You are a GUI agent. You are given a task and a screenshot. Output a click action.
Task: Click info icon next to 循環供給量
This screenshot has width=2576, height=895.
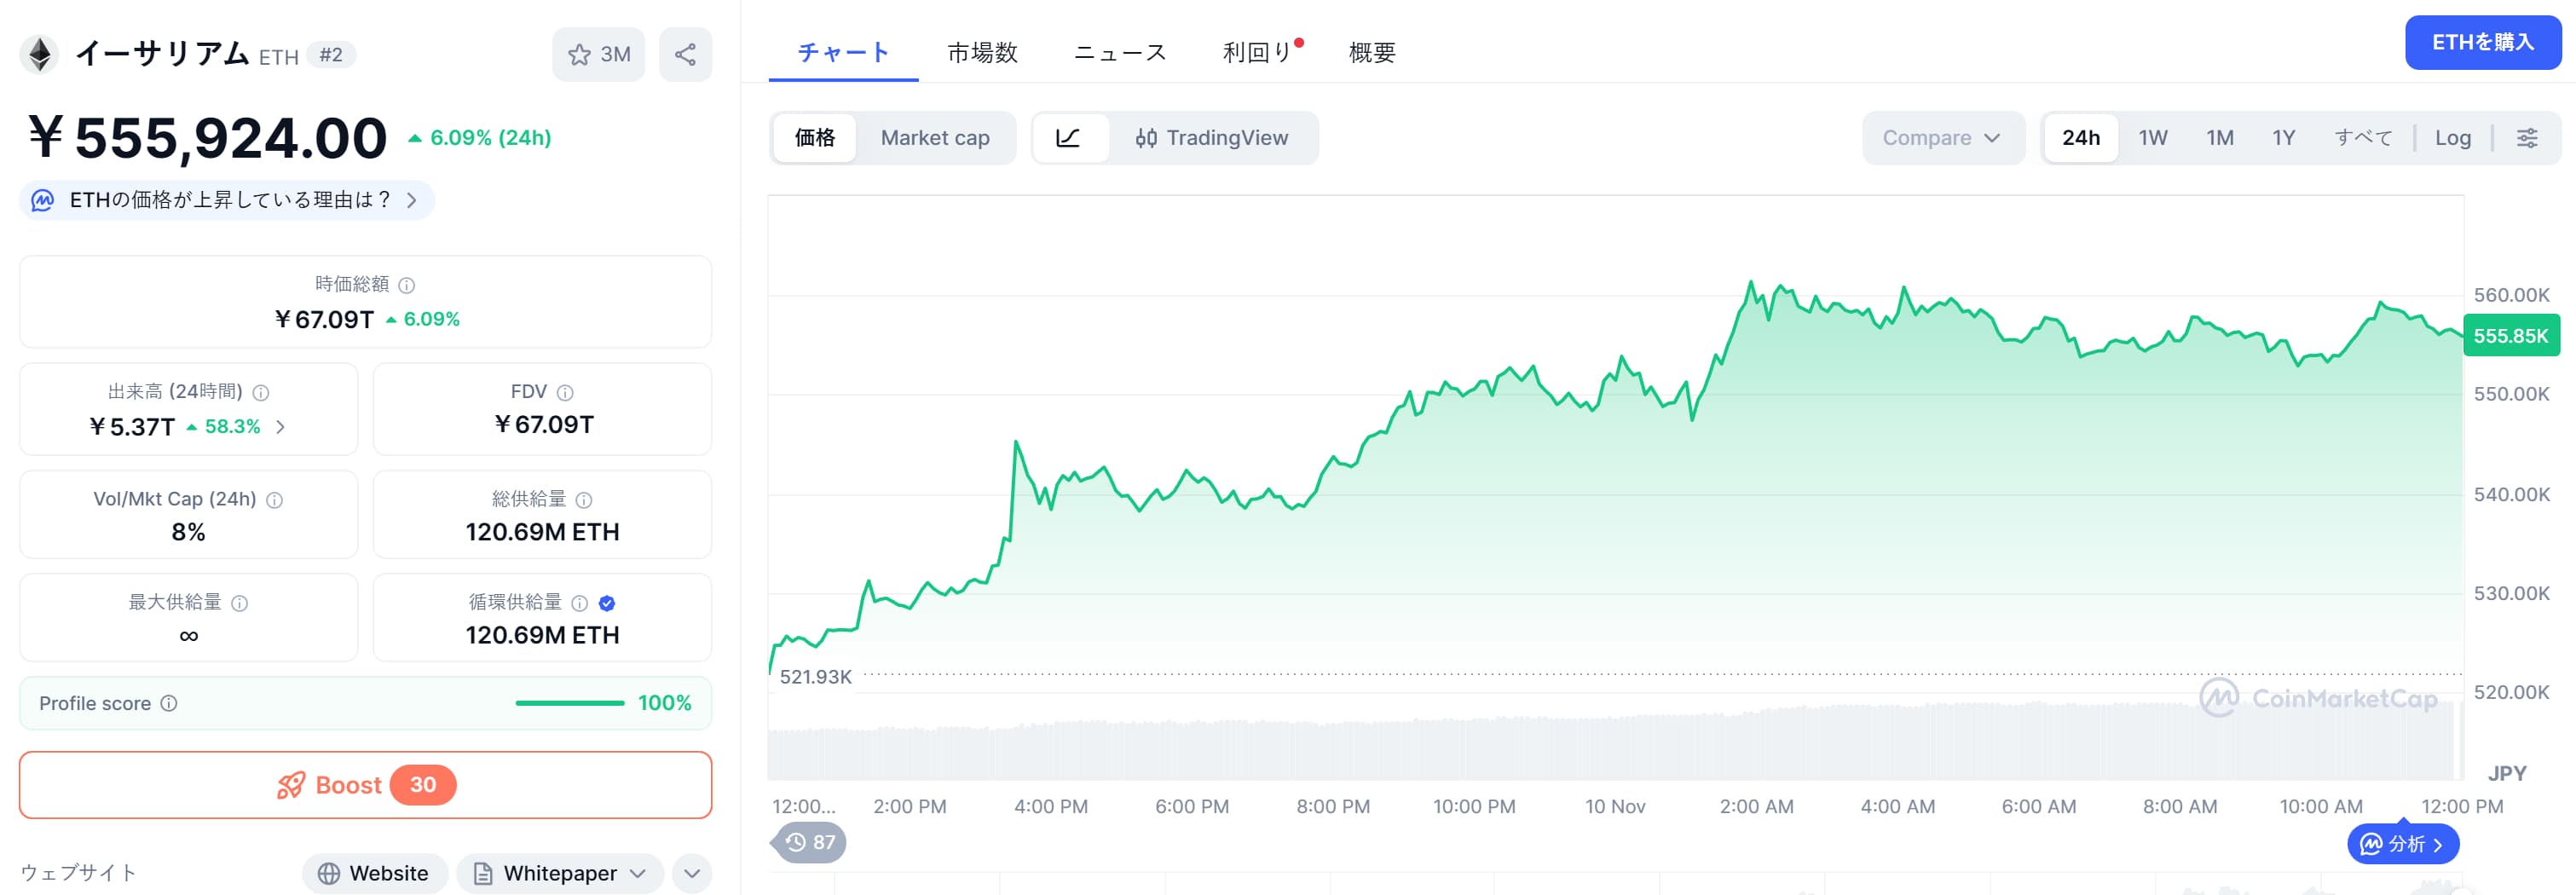pos(579,603)
